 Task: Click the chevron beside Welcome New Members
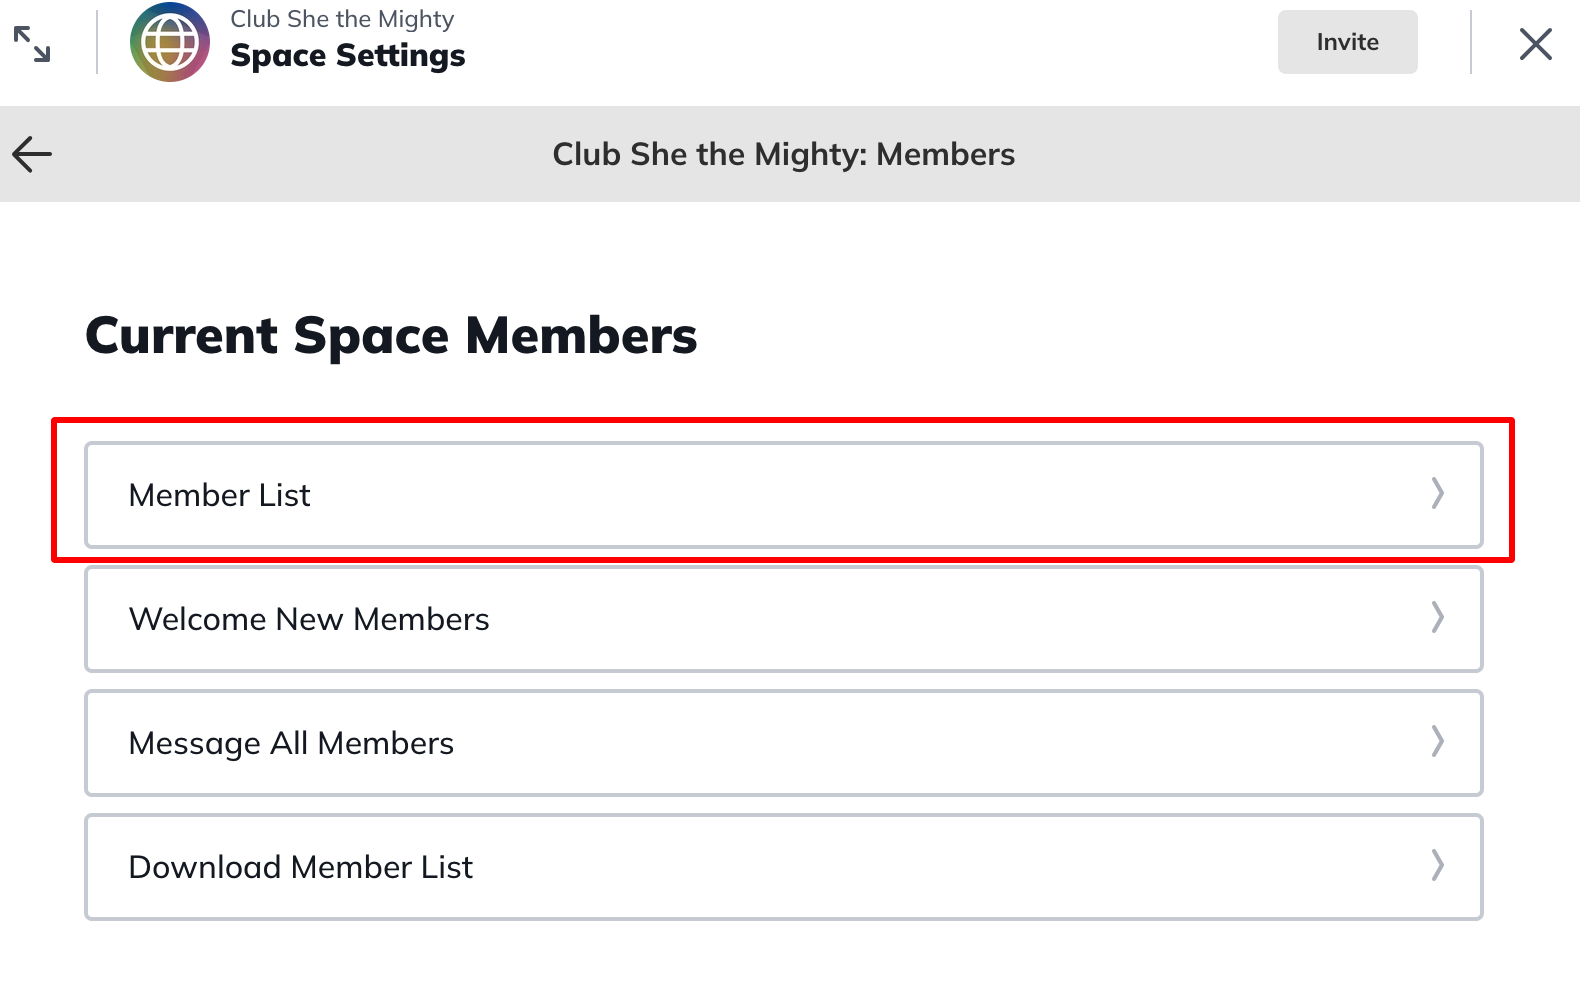click(1437, 618)
